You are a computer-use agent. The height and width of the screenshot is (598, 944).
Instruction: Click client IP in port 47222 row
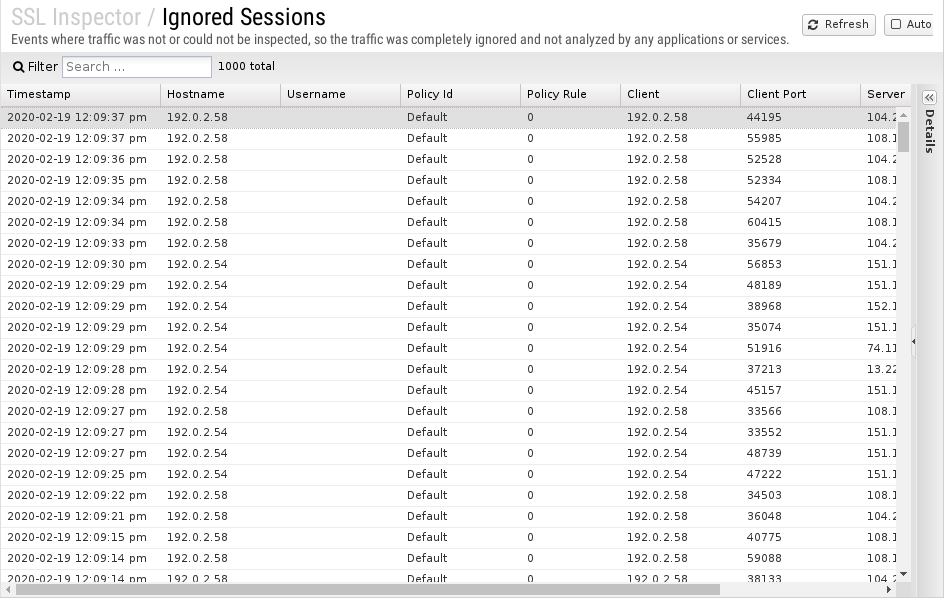pyautogui.click(x=657, y=475)
